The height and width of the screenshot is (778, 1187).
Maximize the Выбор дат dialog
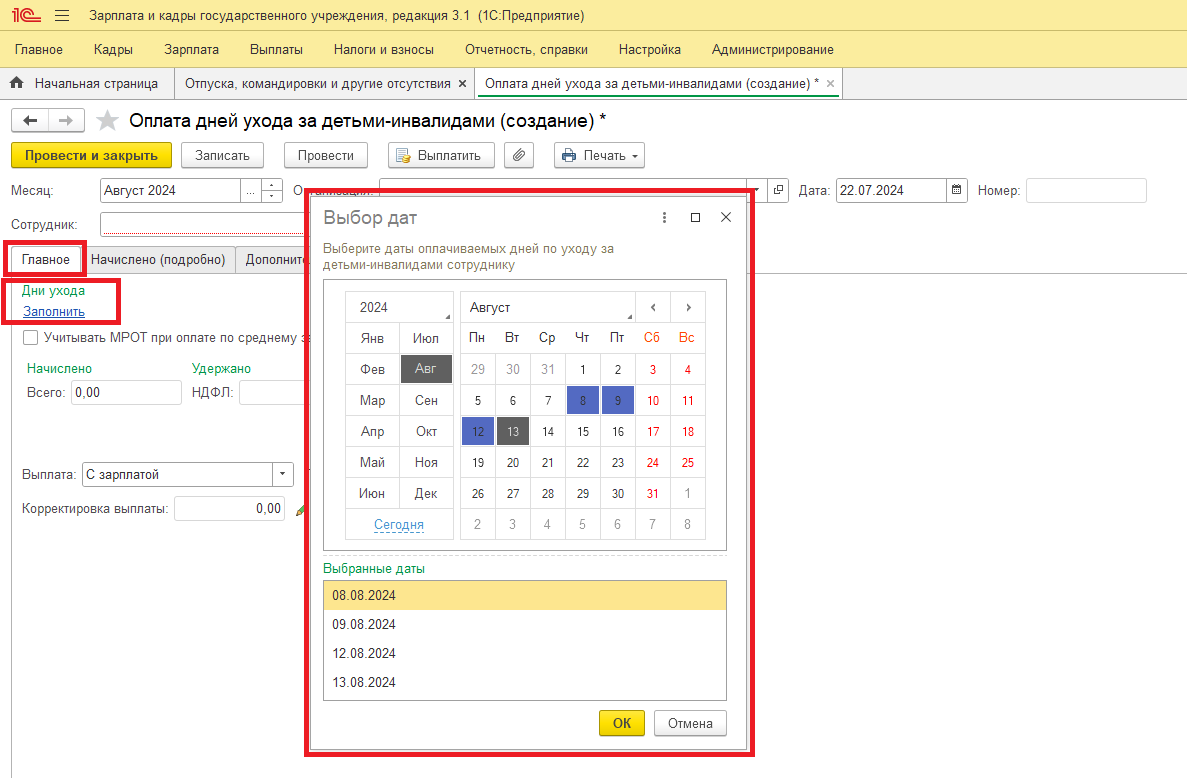click(x=695, y=217)
